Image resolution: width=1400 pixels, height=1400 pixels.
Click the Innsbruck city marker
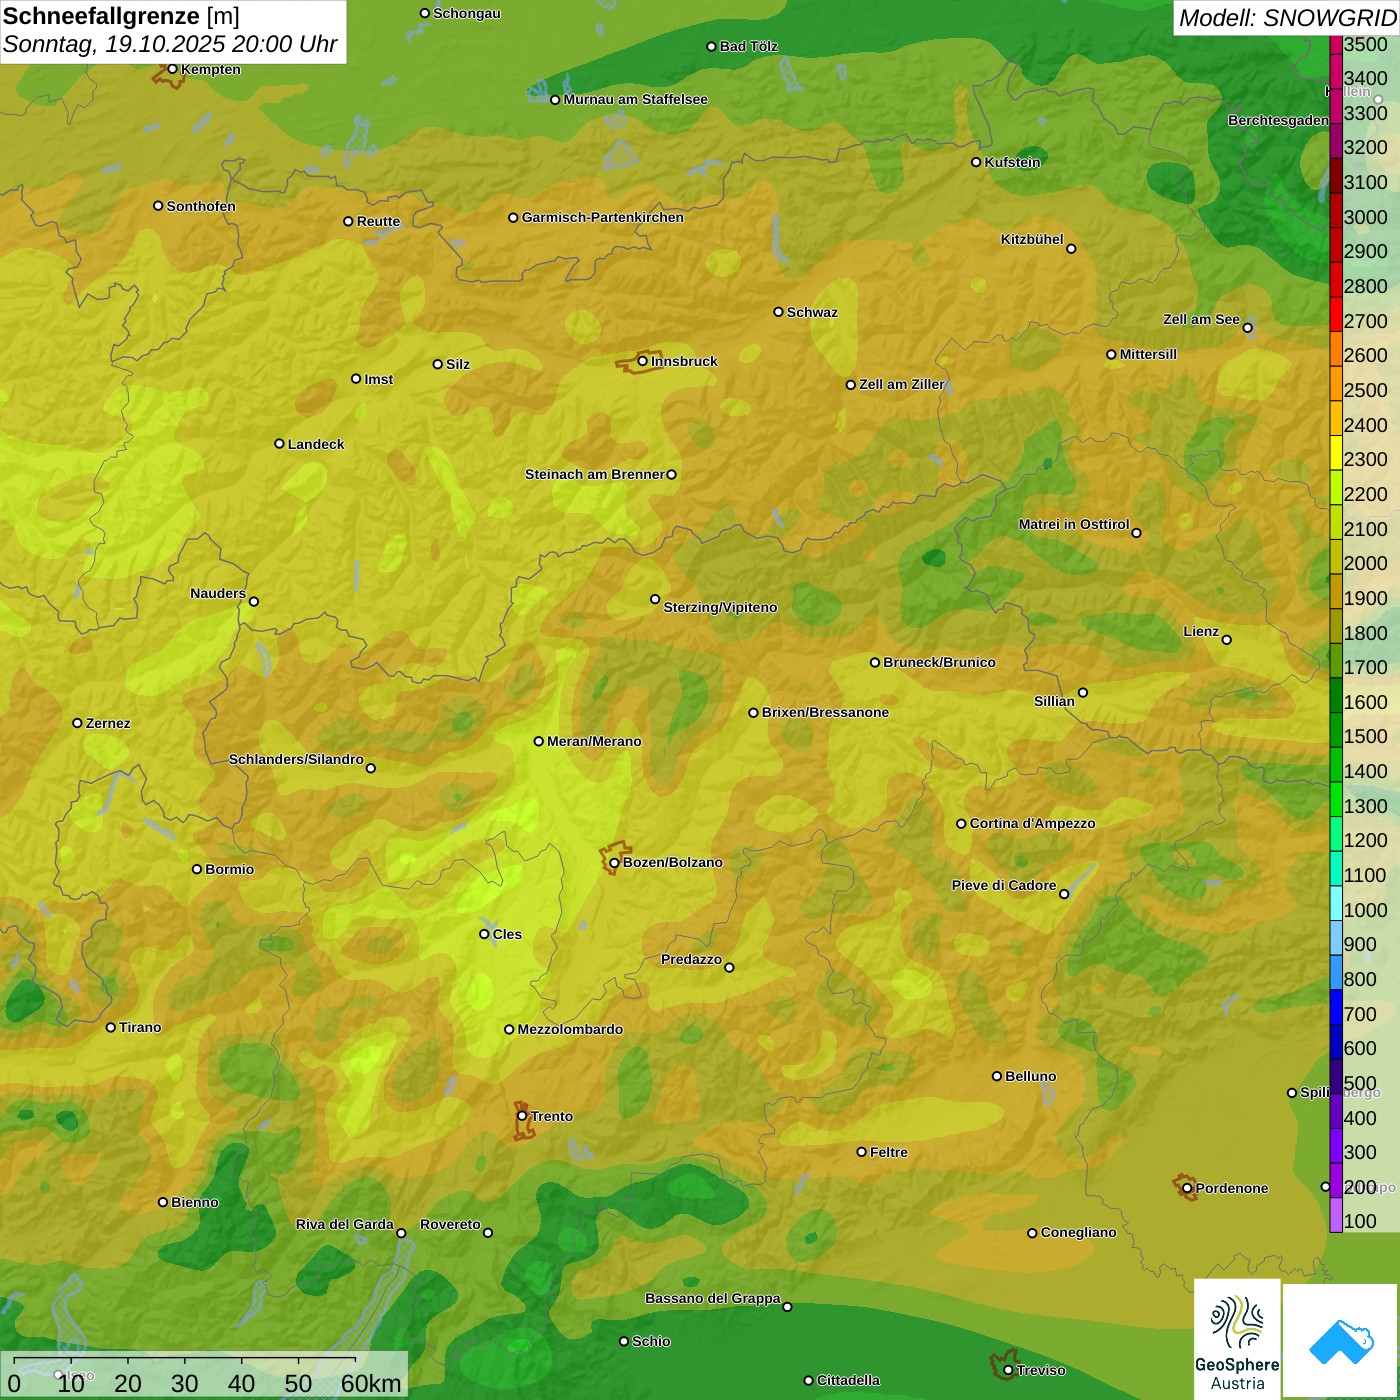click(x=643, y=361)
